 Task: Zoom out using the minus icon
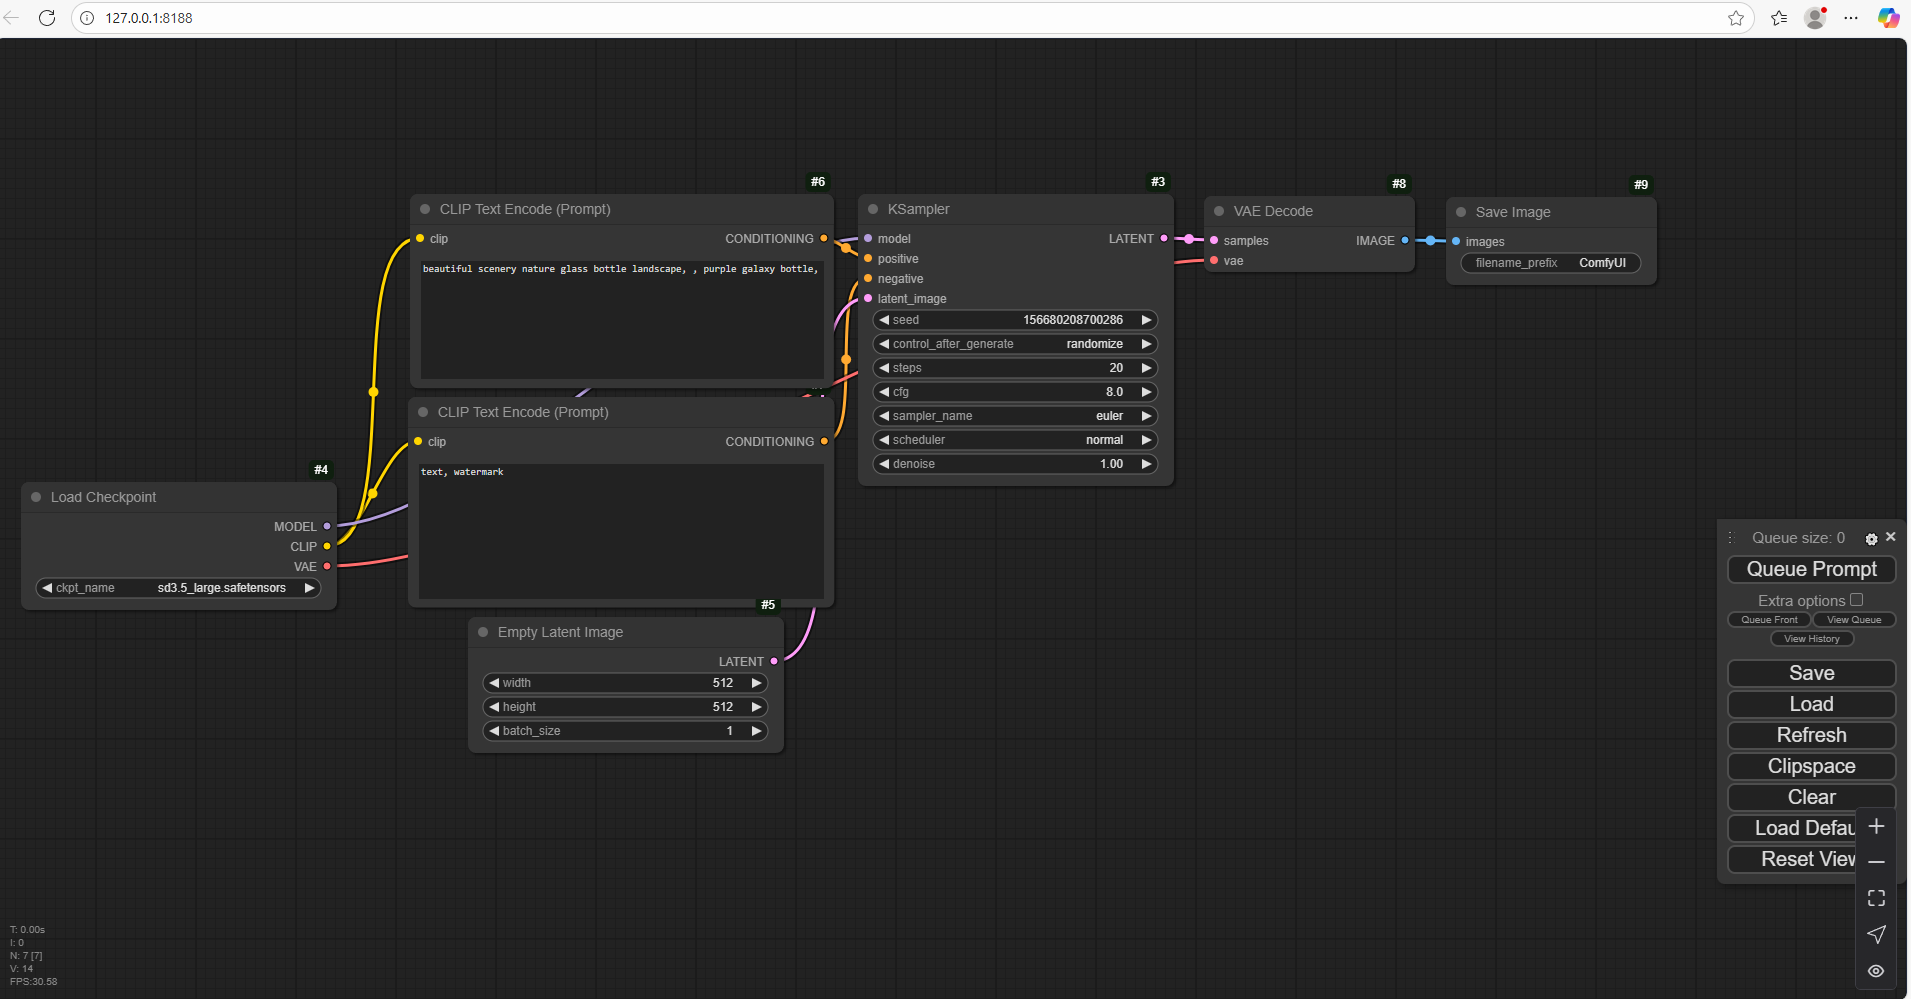(1877, 862)
